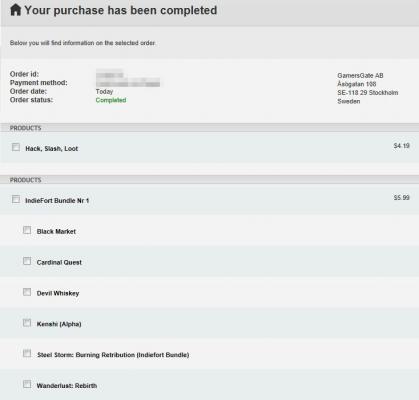Open the Hack, Slash, Loot product title
The height and width of the screenshot is (400, 419).
click(52, 149)
